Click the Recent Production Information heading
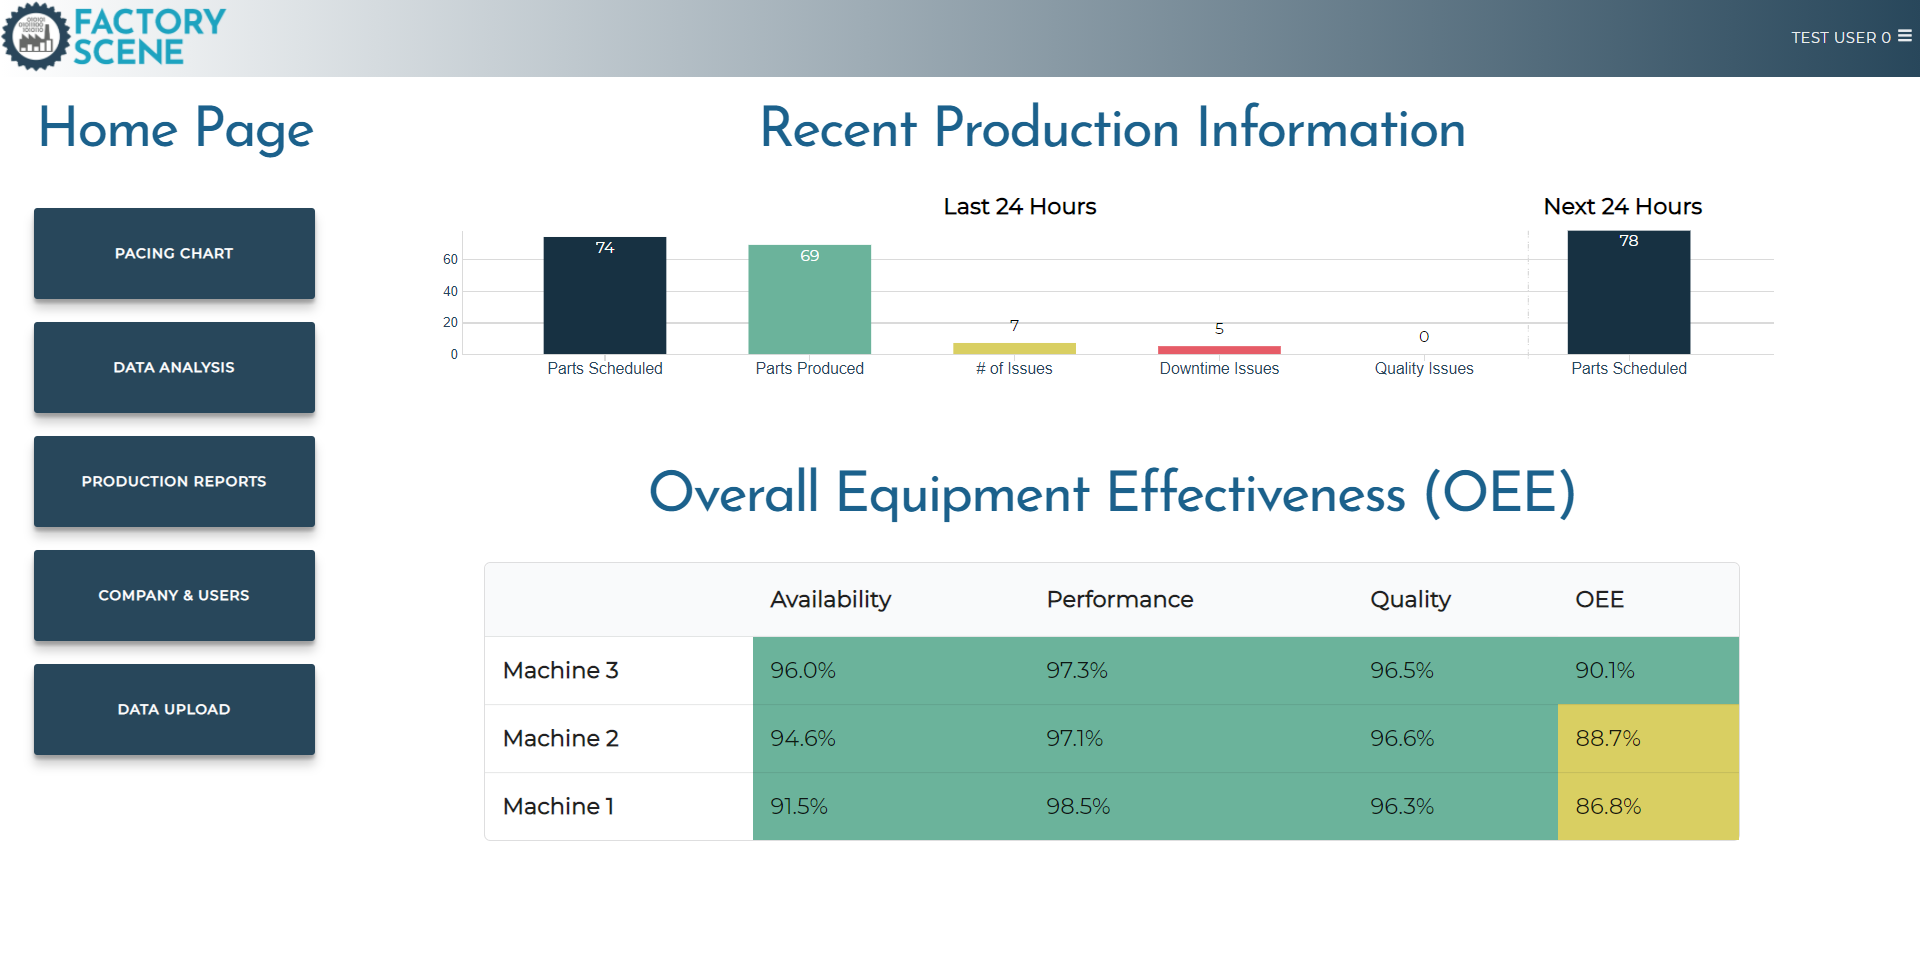1920x953 pixels. point(1113,128)
